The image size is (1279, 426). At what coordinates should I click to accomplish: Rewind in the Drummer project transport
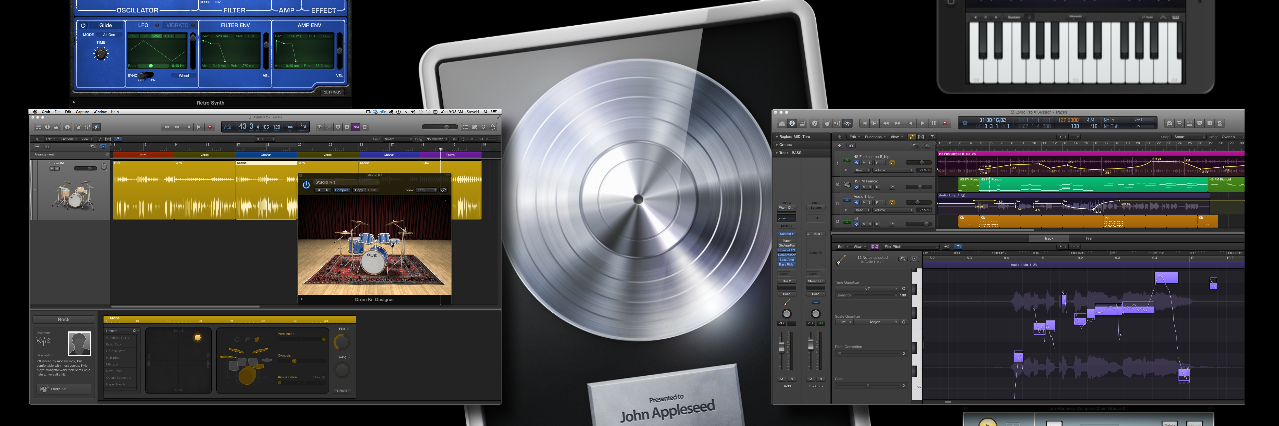click(167, 127)
